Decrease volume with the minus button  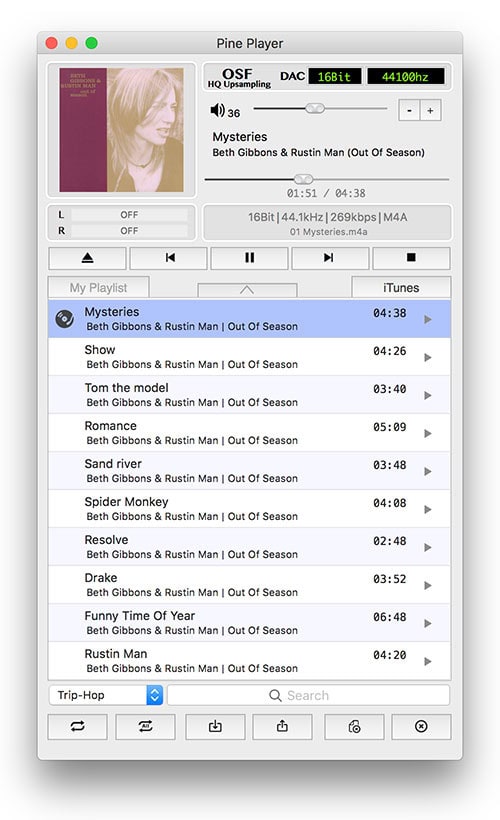coord(409,110)
